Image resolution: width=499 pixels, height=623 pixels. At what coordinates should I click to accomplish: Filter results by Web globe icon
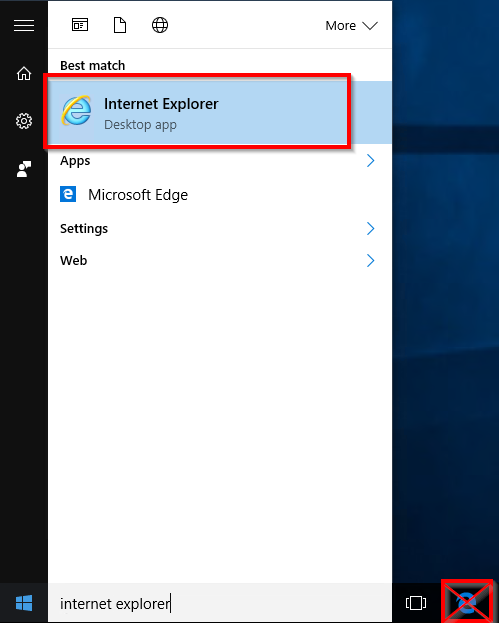160,25
